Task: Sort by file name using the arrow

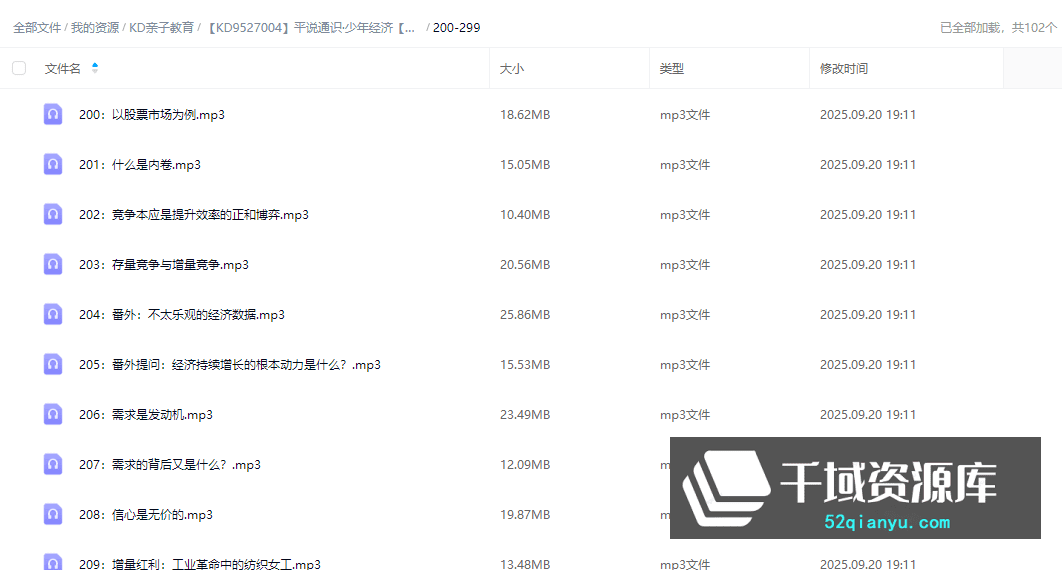Action: 95,68
